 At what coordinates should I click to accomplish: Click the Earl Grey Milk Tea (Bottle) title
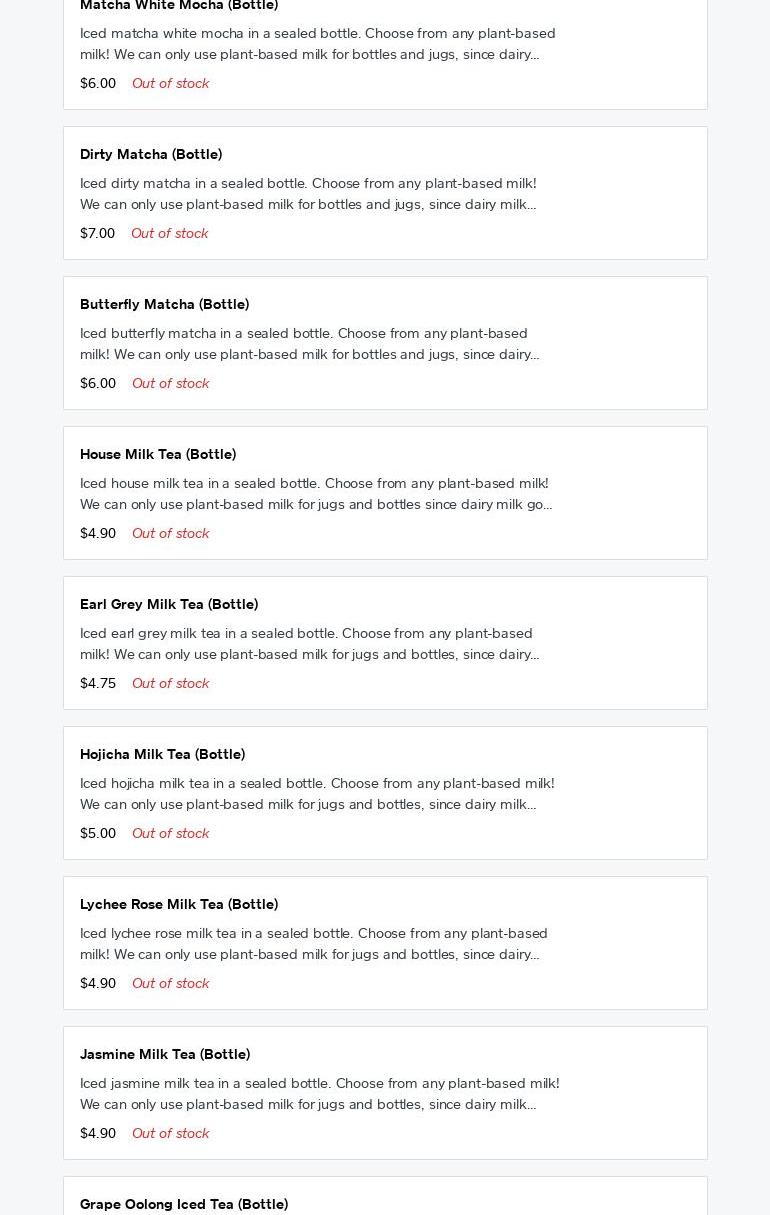pyautogui.click(x=169, y=604)
